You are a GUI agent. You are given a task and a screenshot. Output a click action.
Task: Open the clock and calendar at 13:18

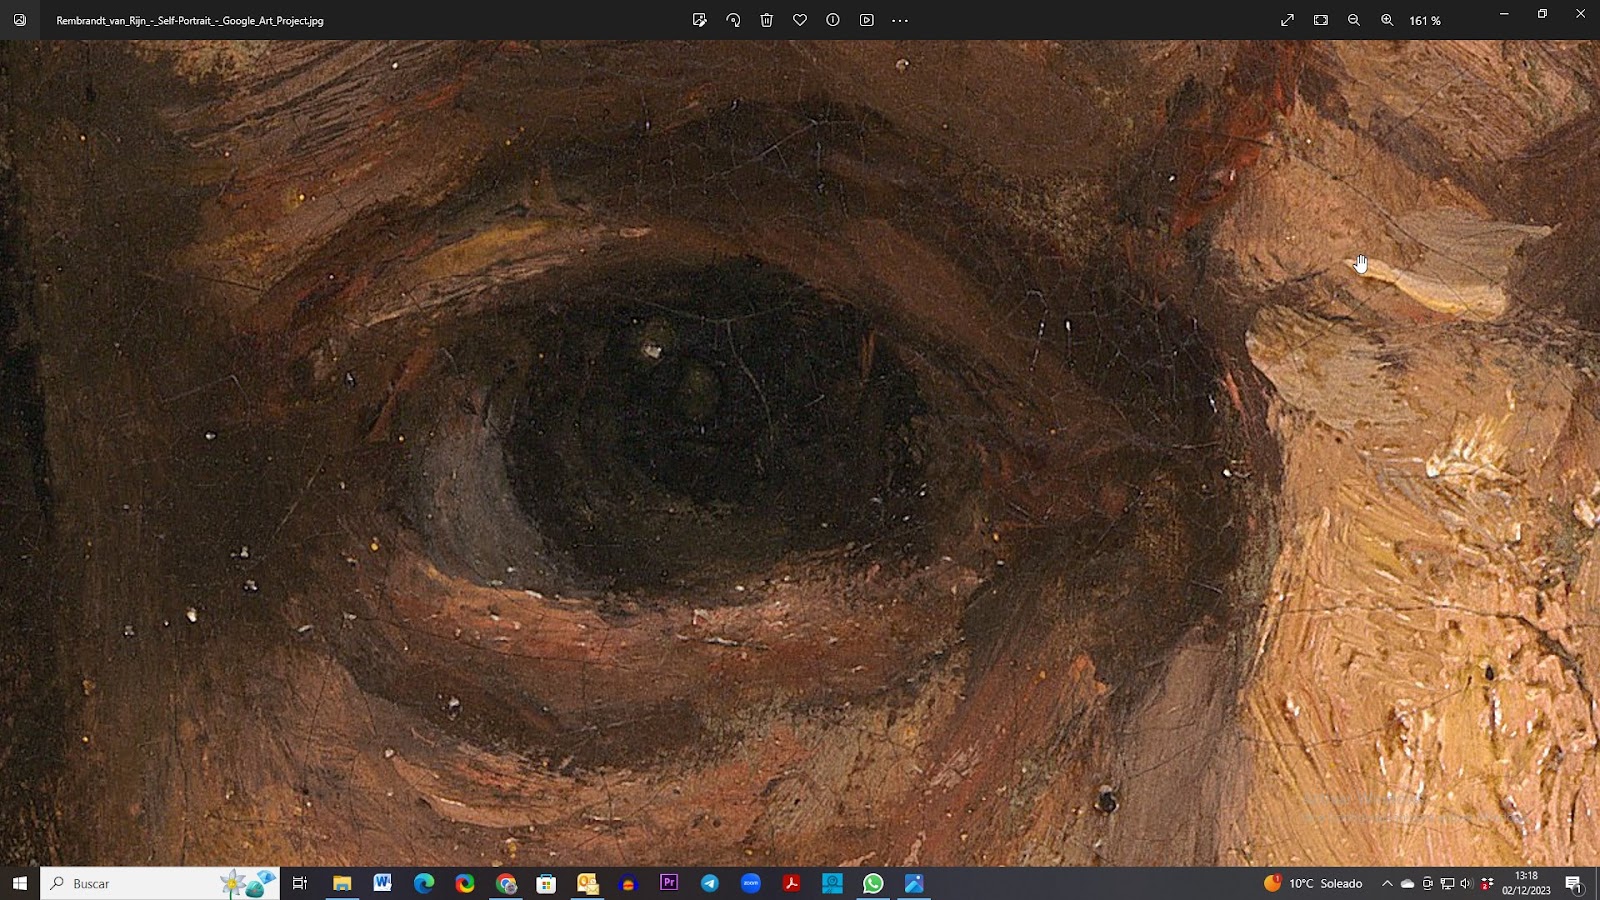(1526, 883)
